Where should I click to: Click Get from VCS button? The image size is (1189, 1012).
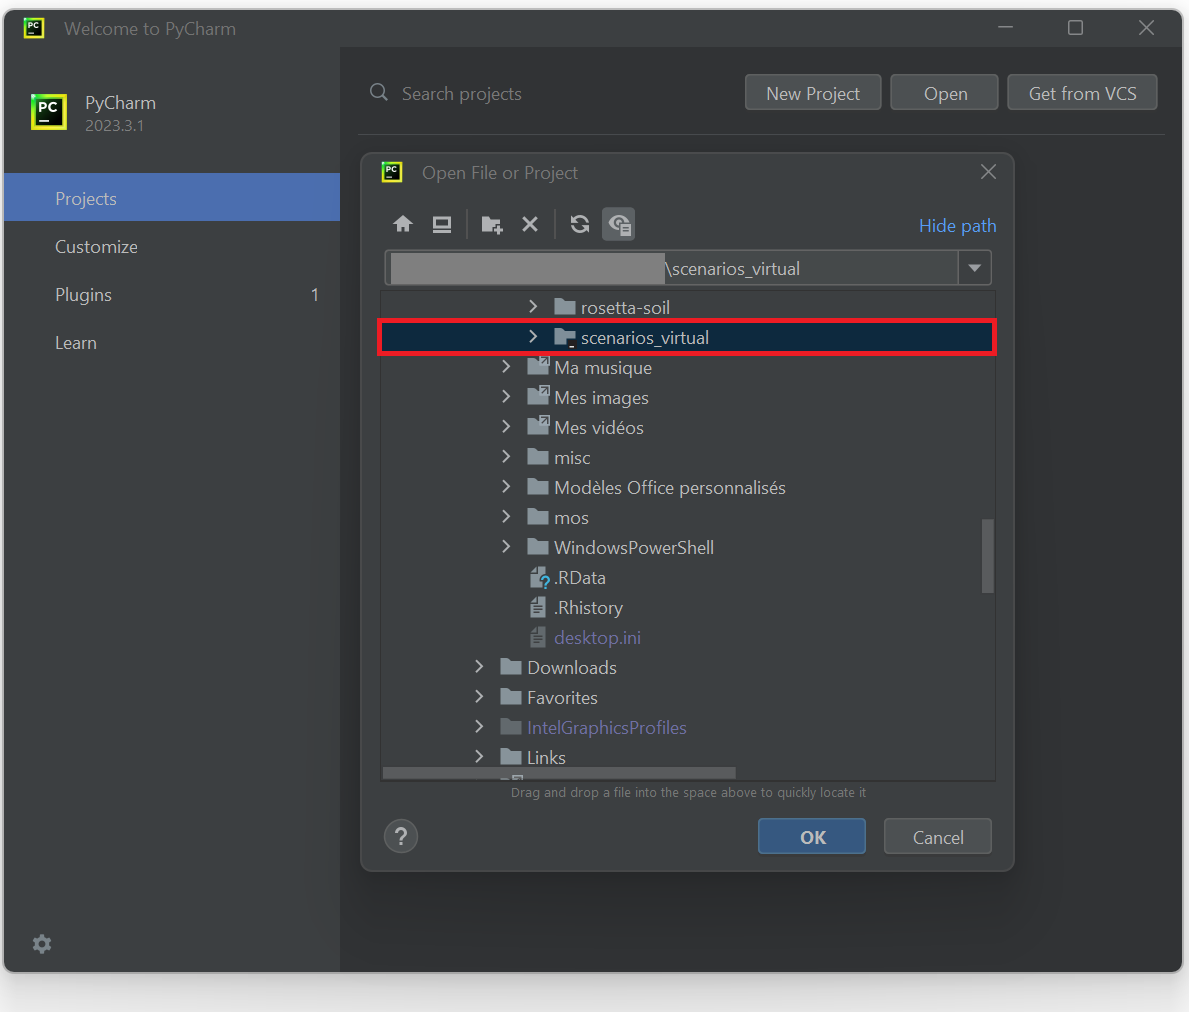[x=1082, y=92]
